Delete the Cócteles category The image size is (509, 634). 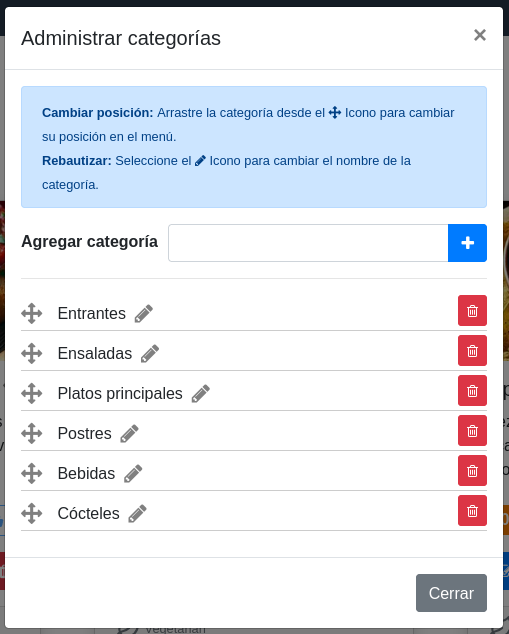click(472, 511)
